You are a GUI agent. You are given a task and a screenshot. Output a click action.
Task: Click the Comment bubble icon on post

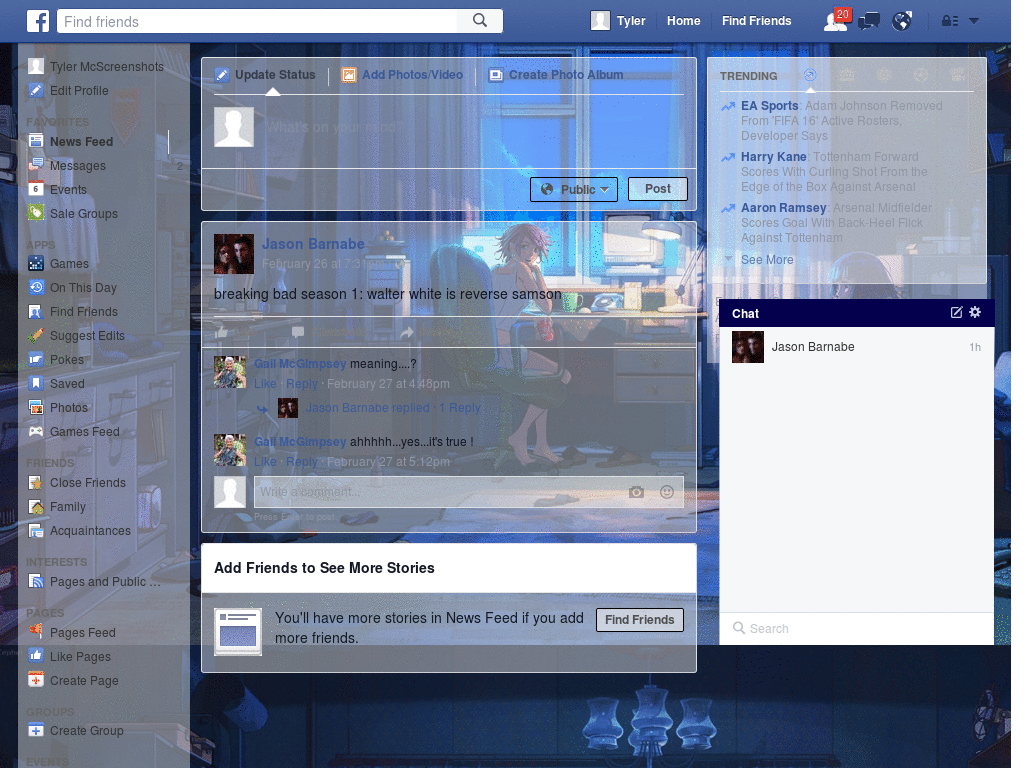(298, 332)
